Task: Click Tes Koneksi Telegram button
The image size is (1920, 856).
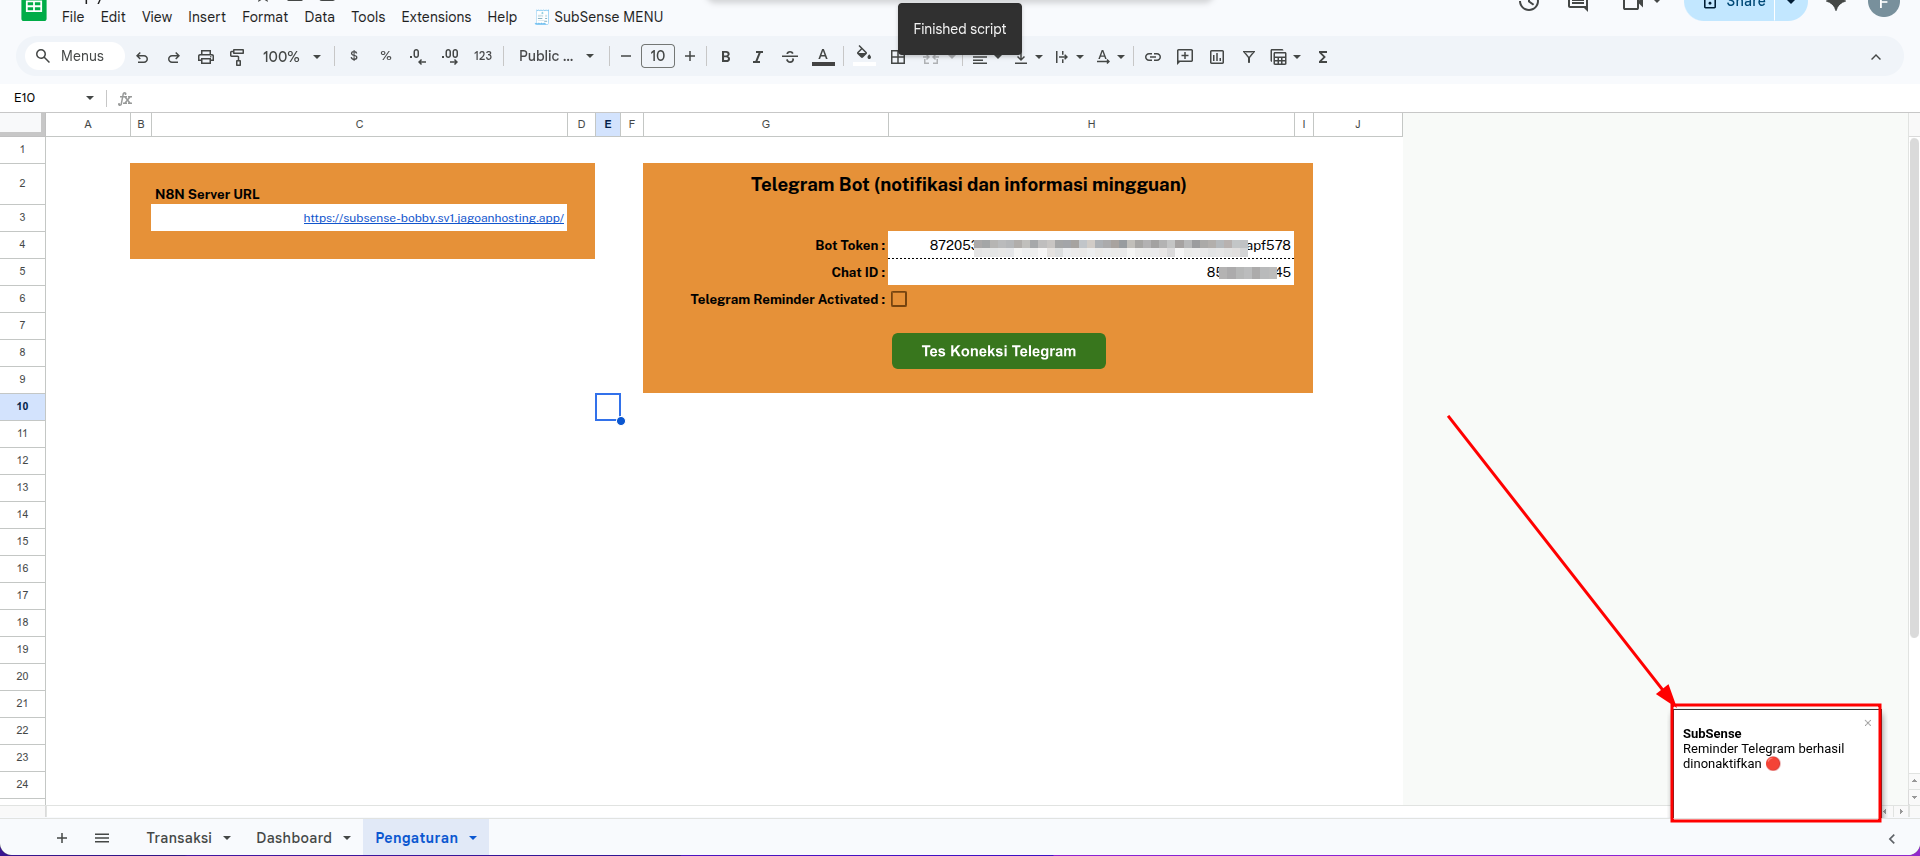Action: tap(998, 351)
